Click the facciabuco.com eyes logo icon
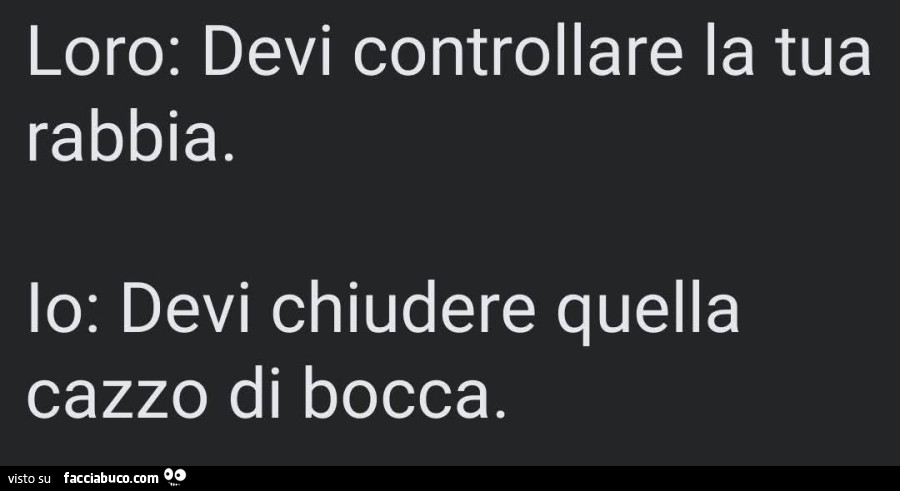 pos(175,476)
